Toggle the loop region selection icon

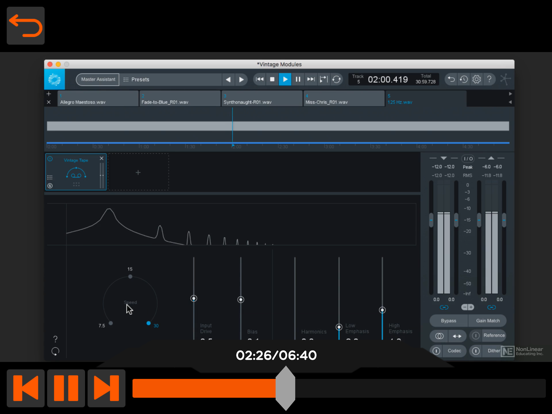[x=323, y=80]
